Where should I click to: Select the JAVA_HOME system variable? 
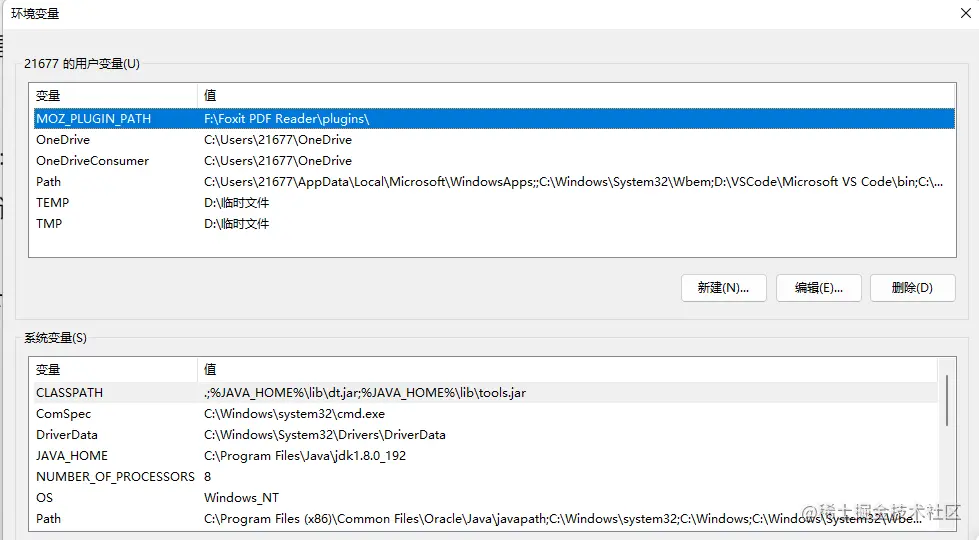point(72,456)
